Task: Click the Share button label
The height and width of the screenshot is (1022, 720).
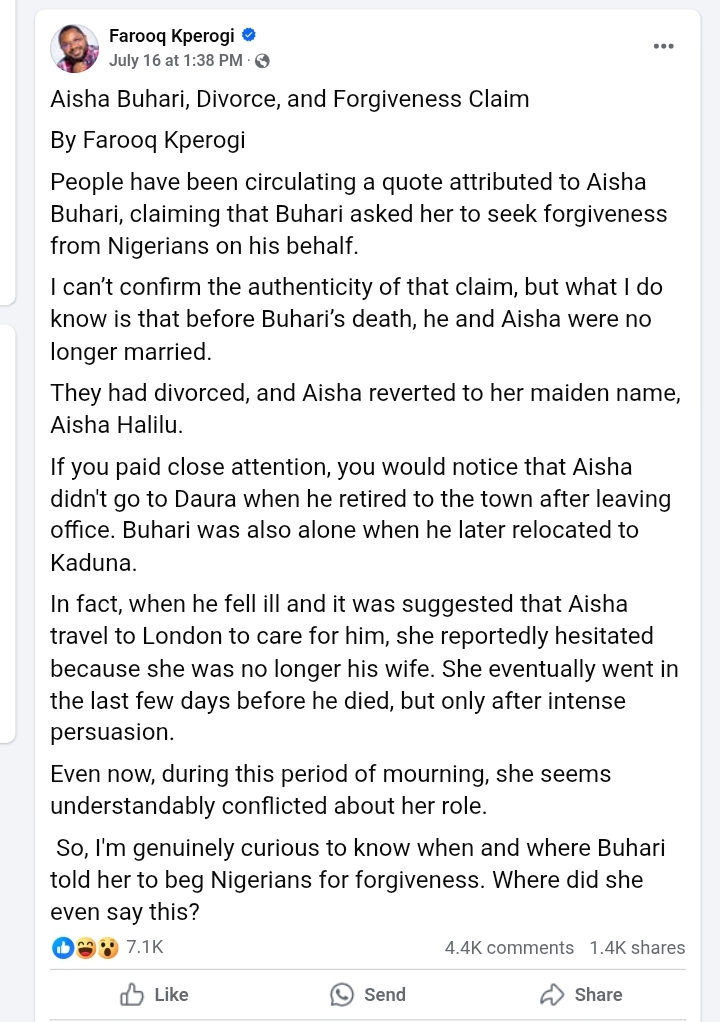Action: pos(598,995)
